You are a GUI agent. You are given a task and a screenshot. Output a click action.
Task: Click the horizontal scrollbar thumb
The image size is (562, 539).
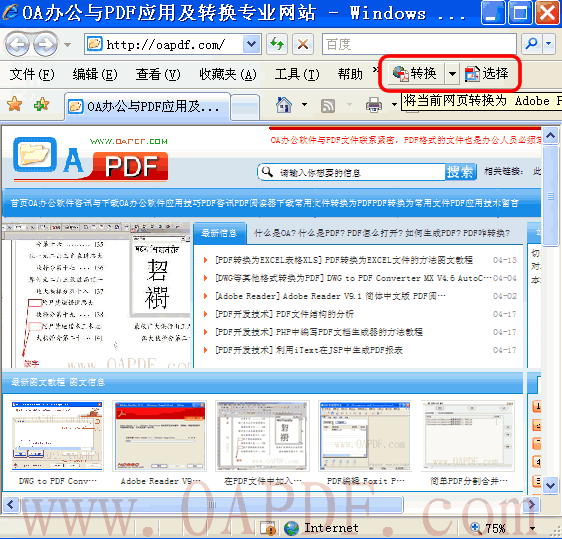[212, 505]
